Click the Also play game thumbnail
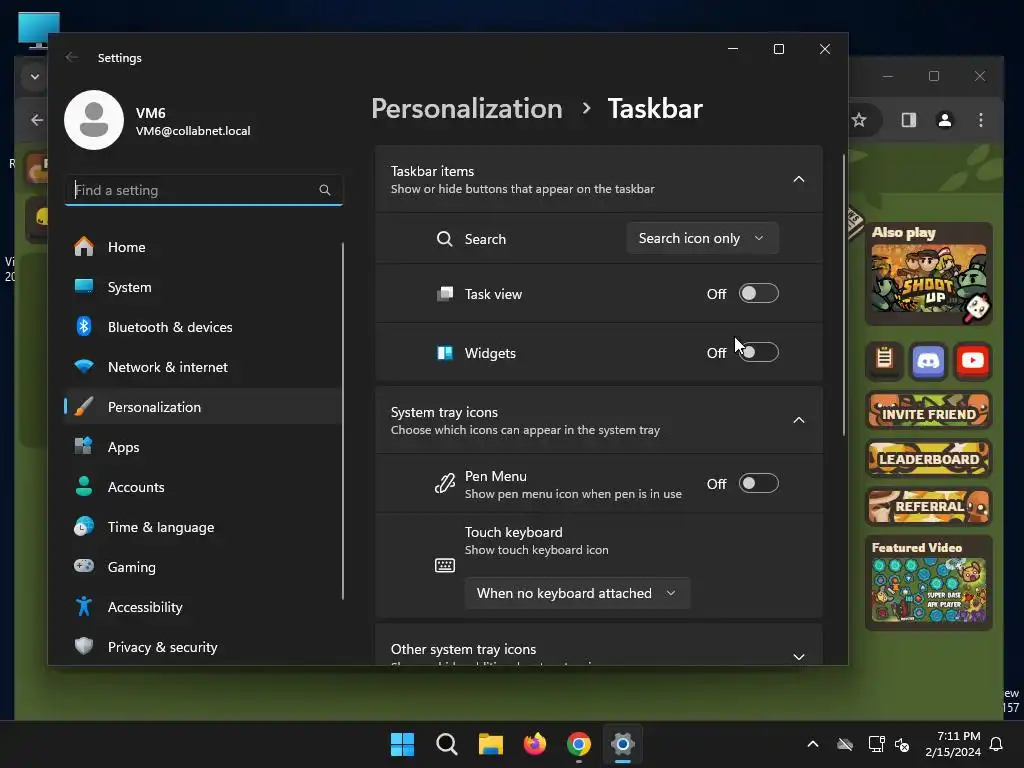The width and height of the screenshot is (1024, 768). click(x=928, y=278)
